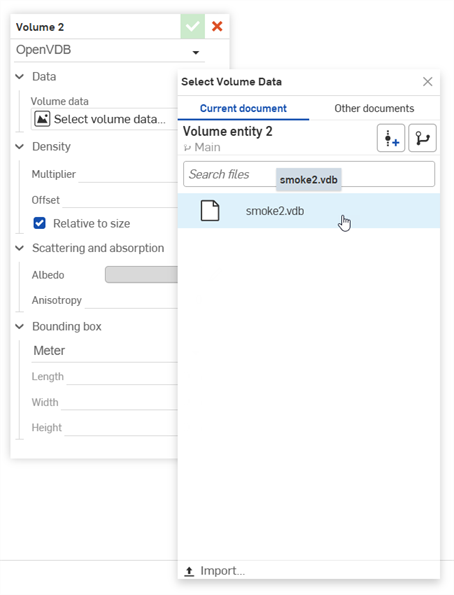
Task: Confirm Volume 2 with green checkmark
Action: pyautogui.click(x=192, y=27)
